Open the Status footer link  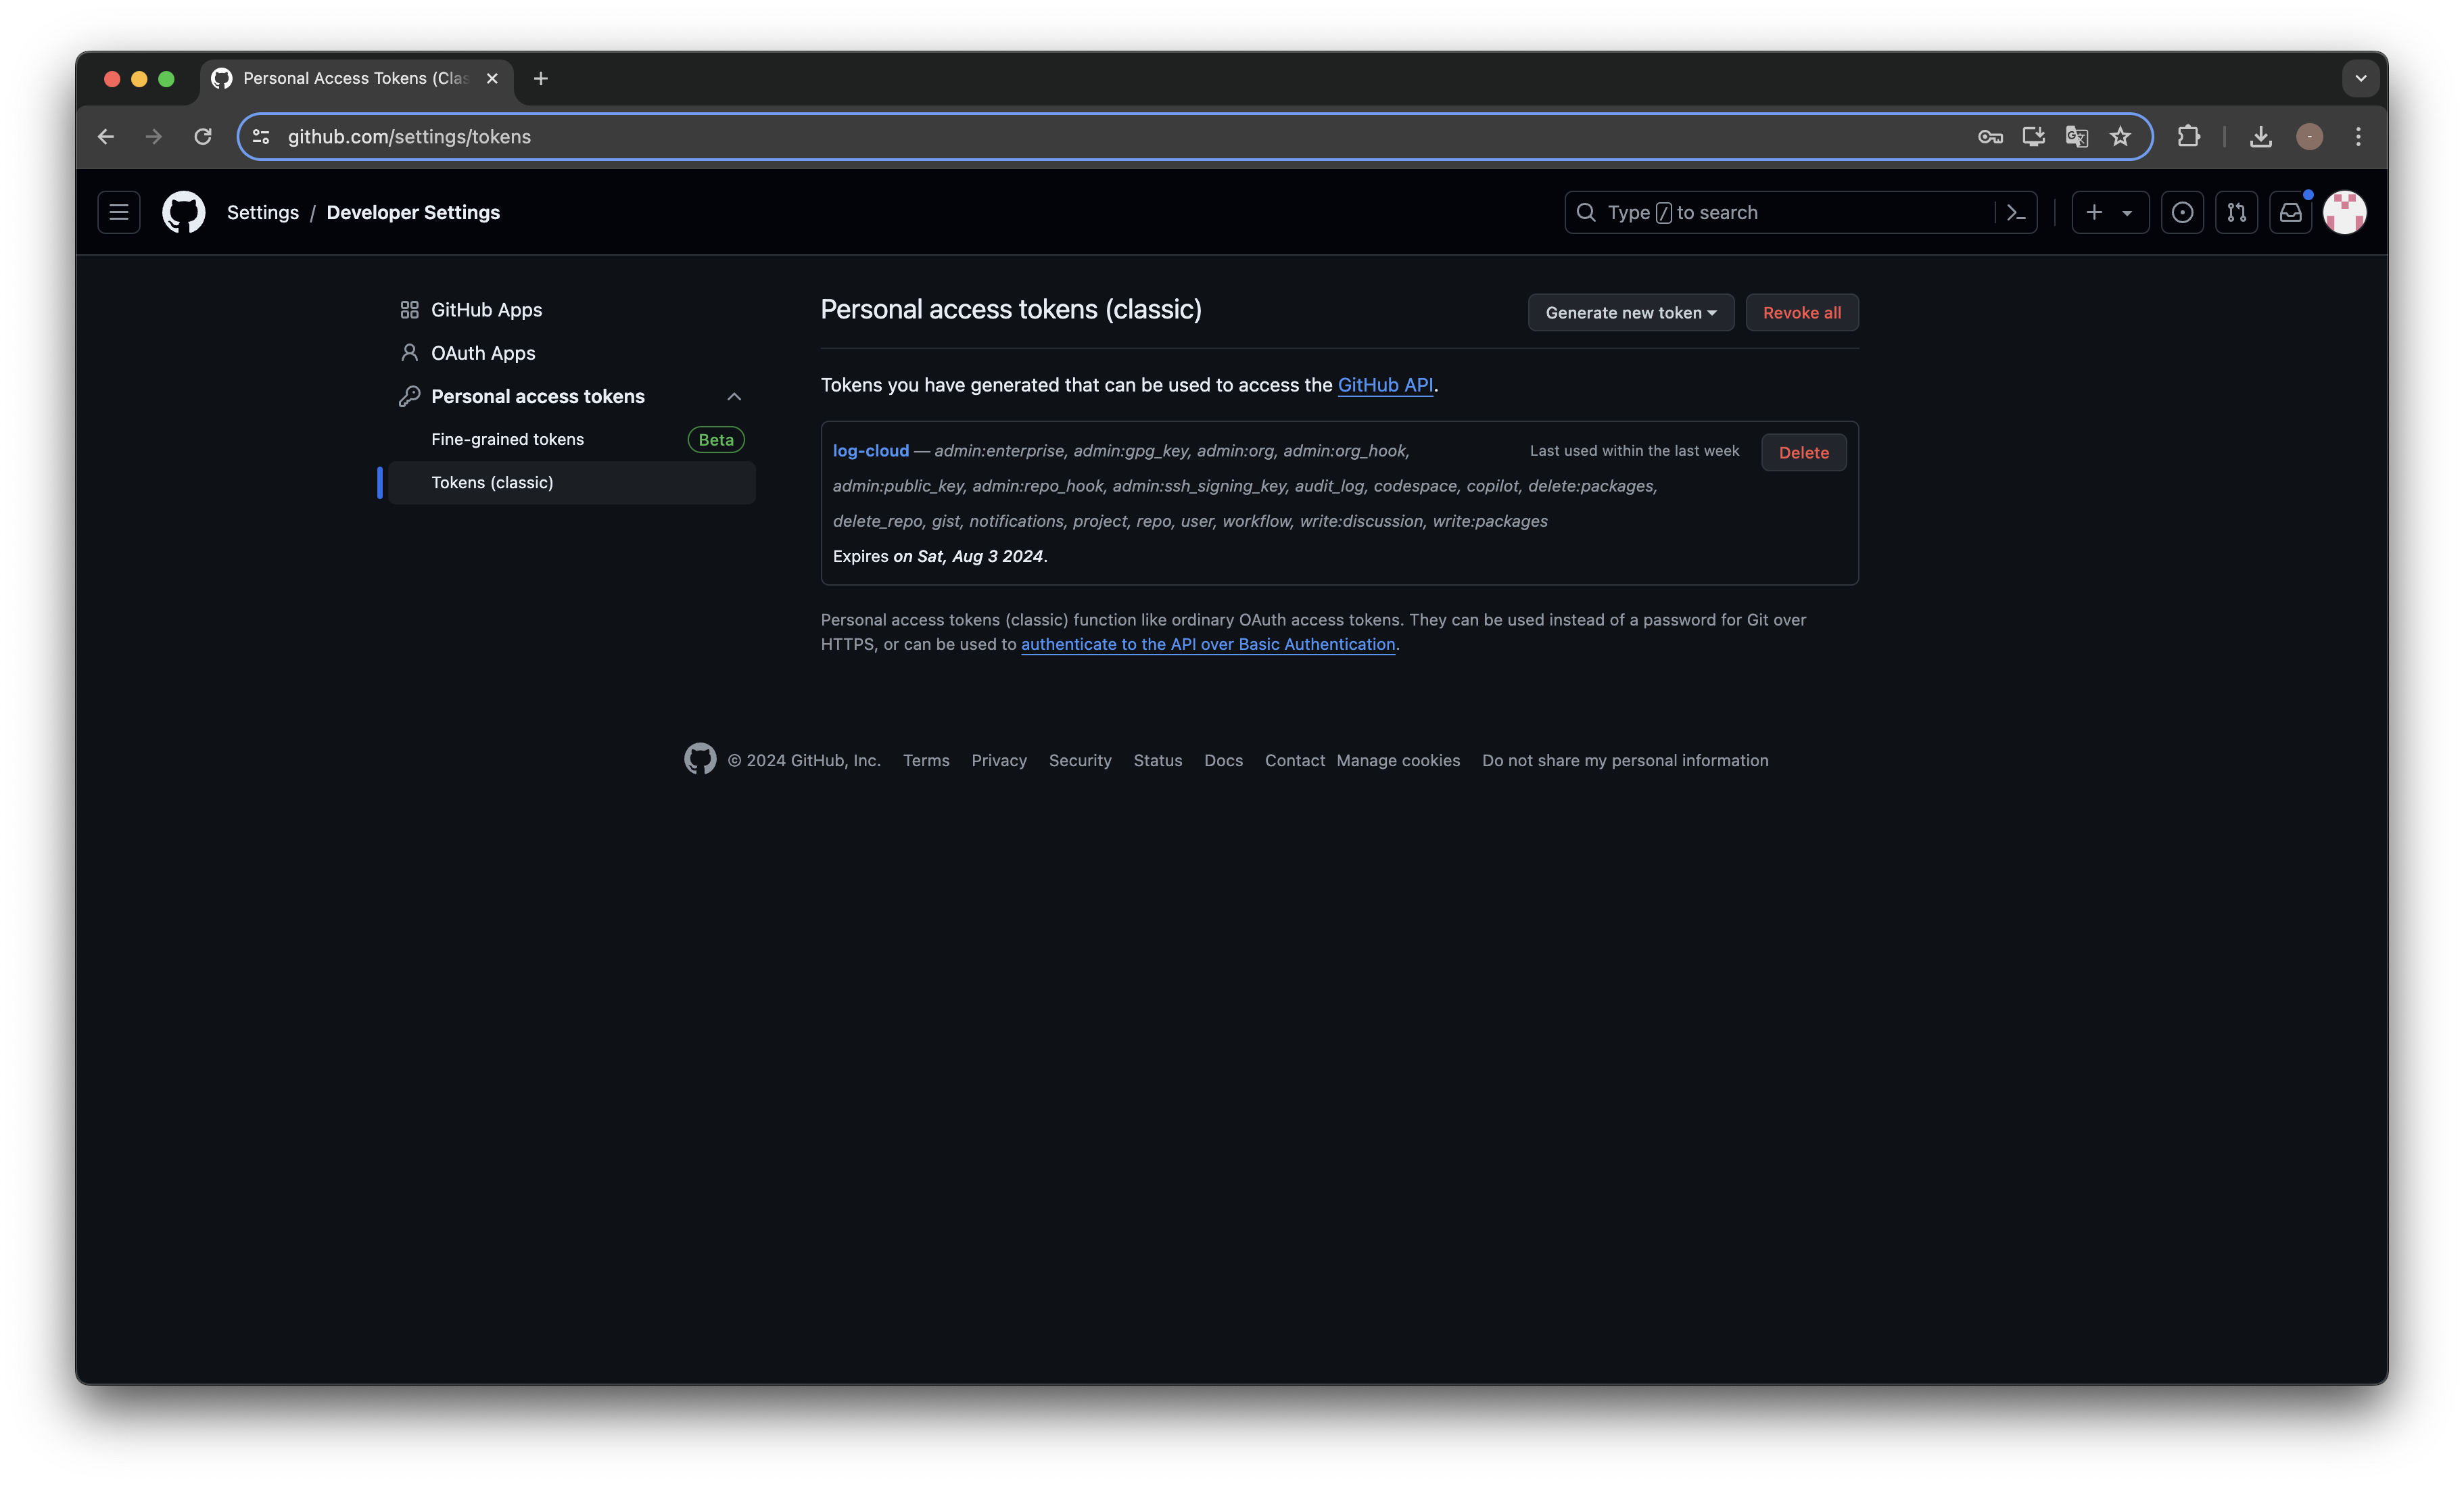coord(1158,760)
